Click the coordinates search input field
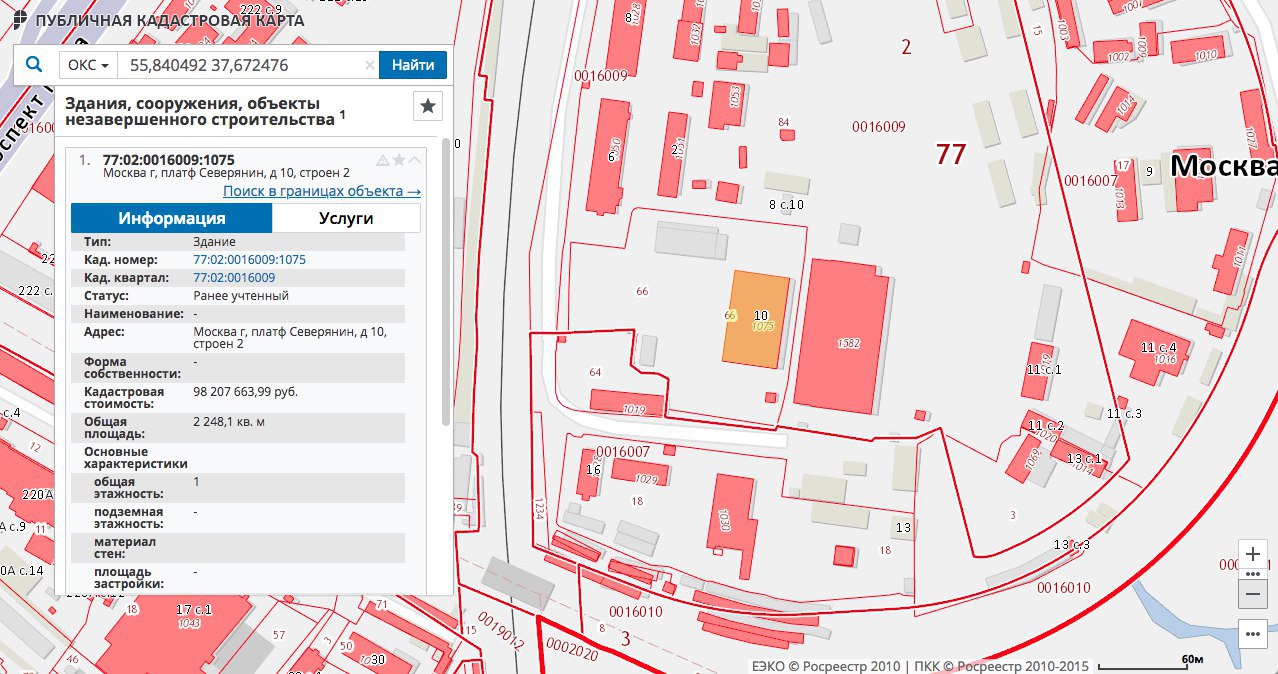This screenshot has height=674, width=1278. (240, 66)
